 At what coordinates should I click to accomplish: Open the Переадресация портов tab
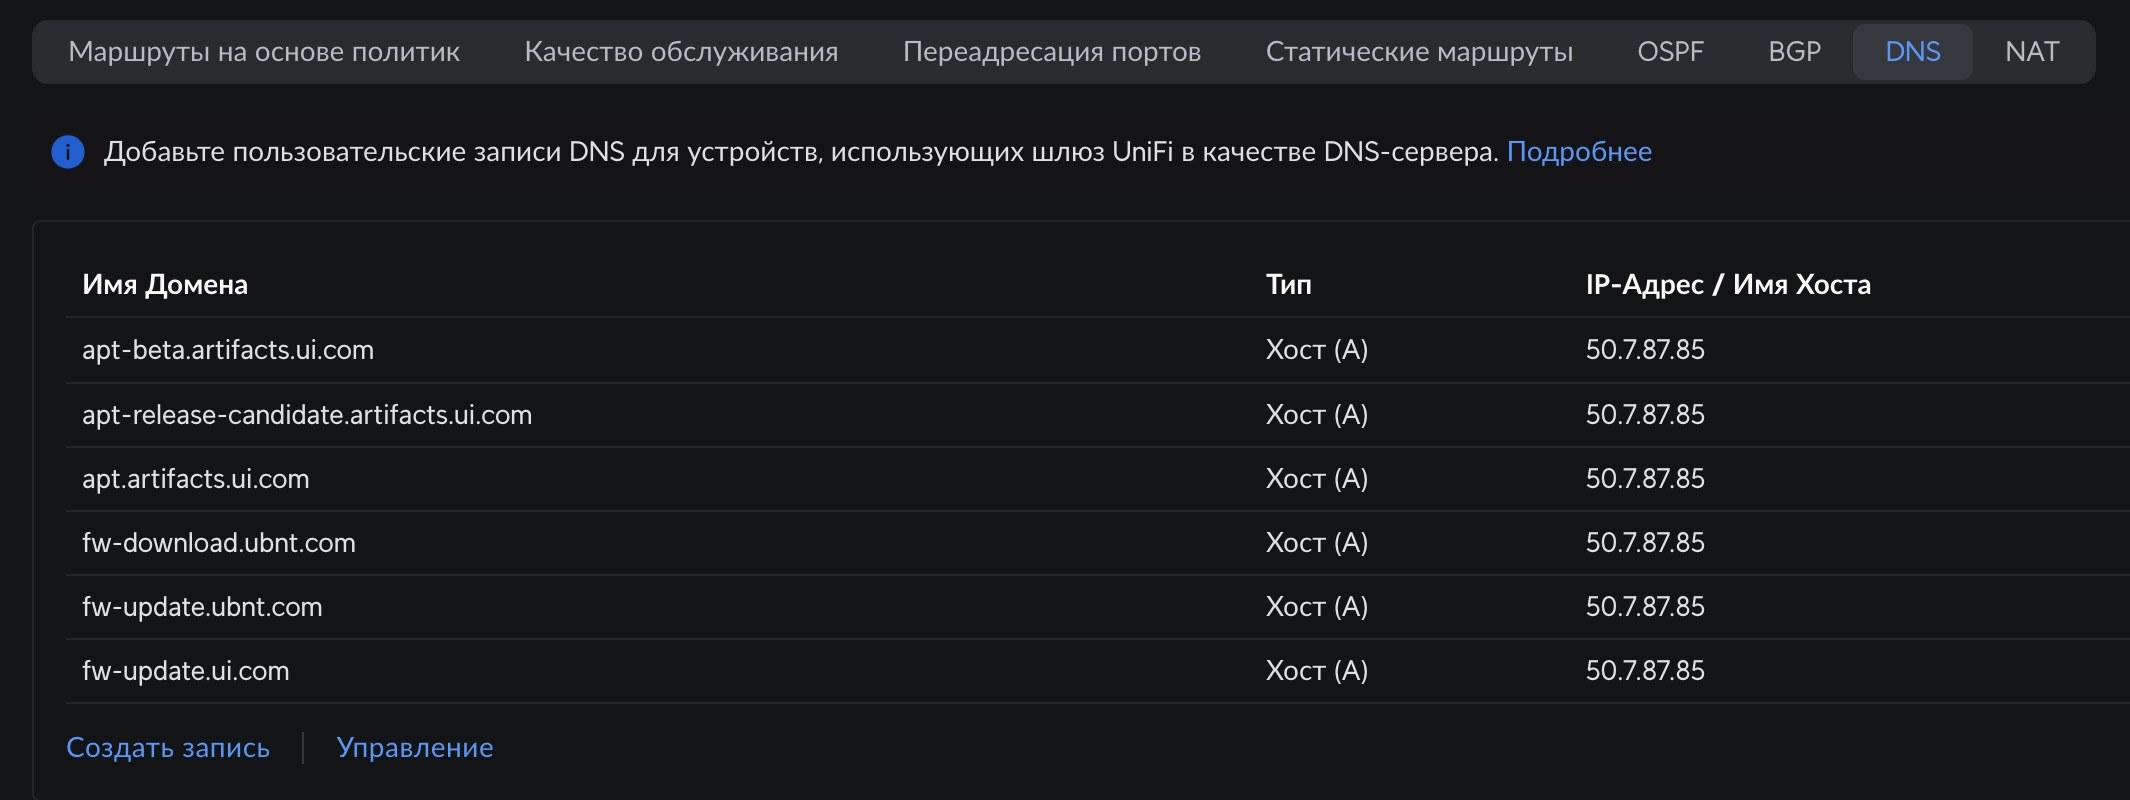click(x=1052, y=52)
